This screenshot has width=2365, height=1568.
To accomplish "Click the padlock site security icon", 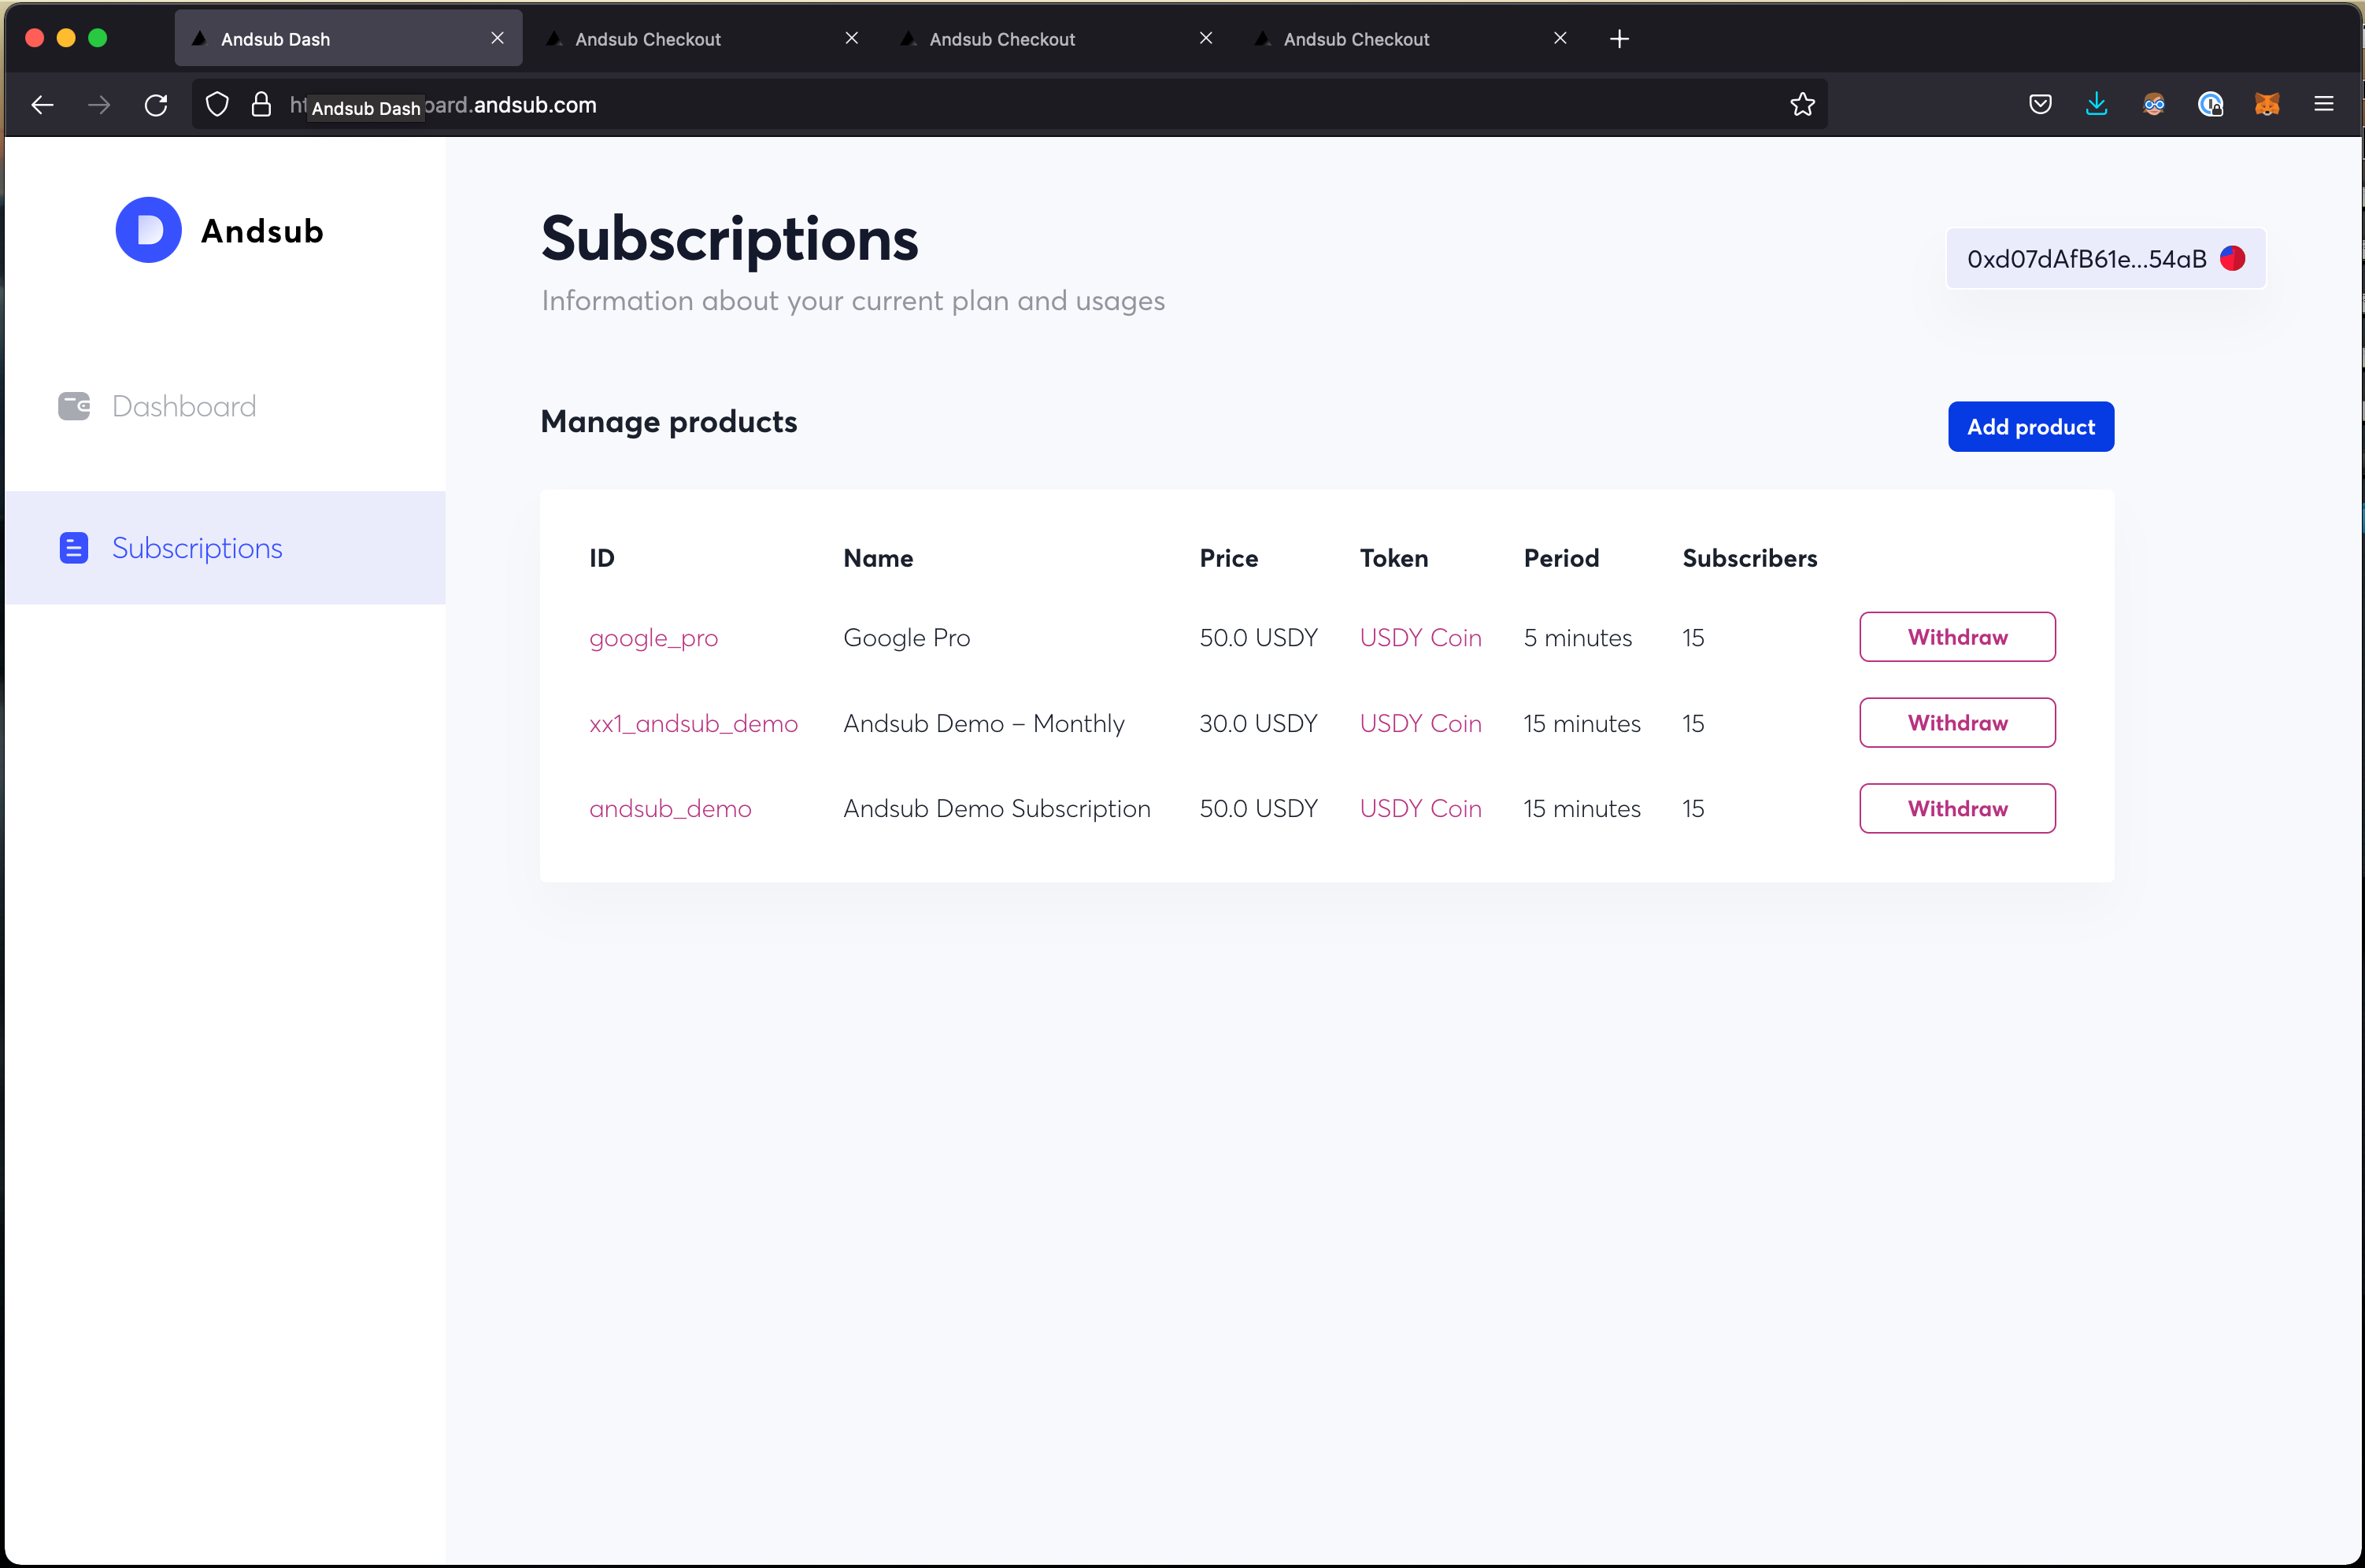I will click(x=261, y=105).
